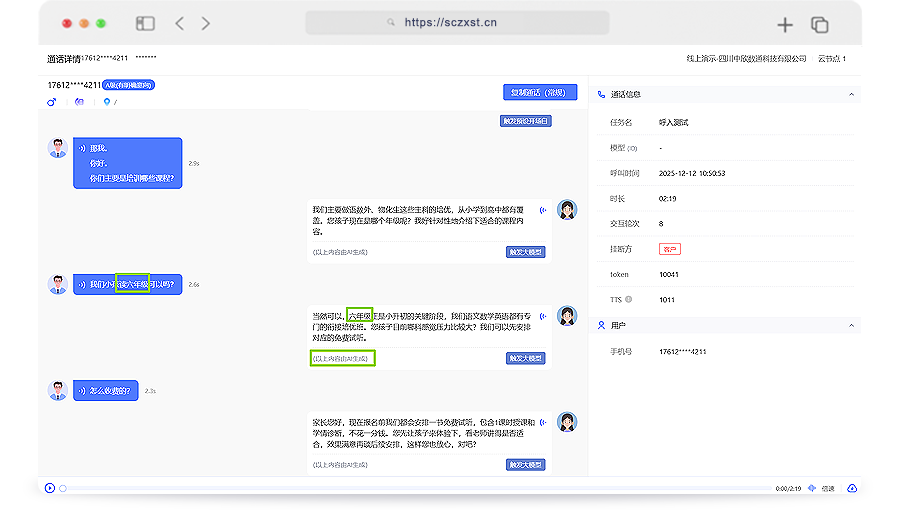901x522 pixels.
Task: Collapse the 通话信息 section
Action: [851, 94]
